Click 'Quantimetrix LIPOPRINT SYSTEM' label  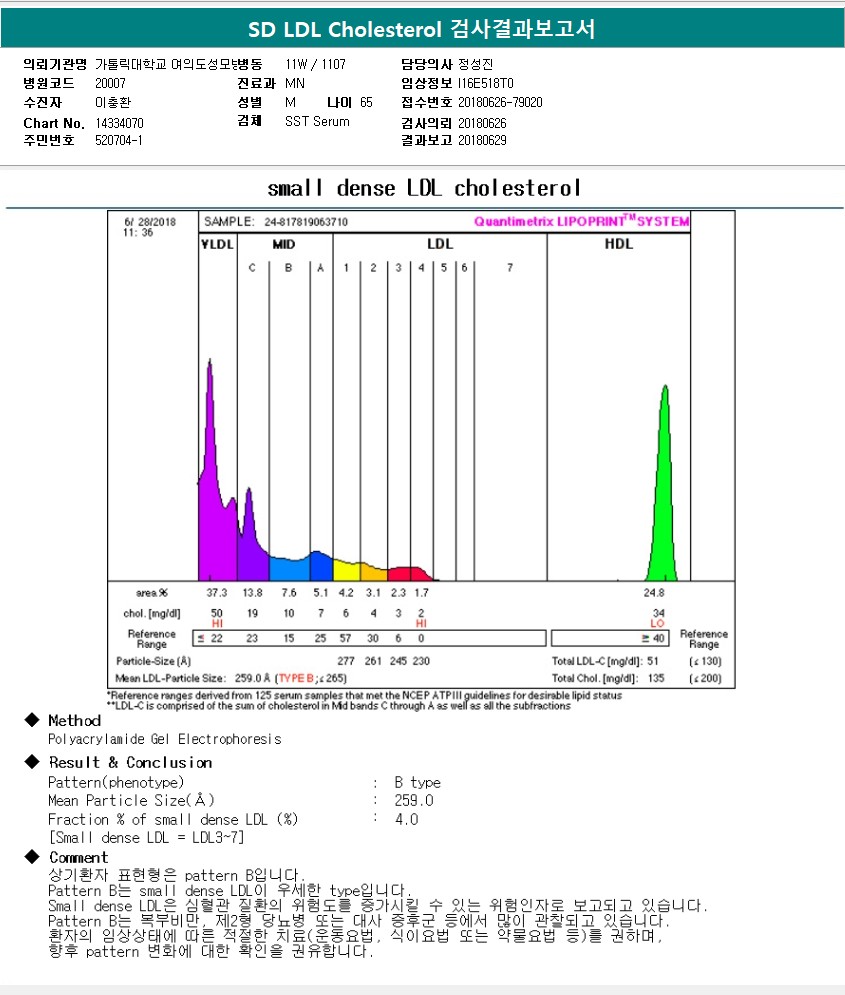(581, 221)
